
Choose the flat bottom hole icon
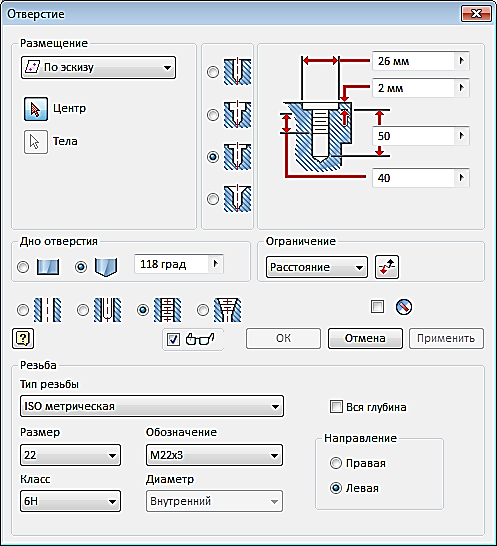tap(48, 267)
